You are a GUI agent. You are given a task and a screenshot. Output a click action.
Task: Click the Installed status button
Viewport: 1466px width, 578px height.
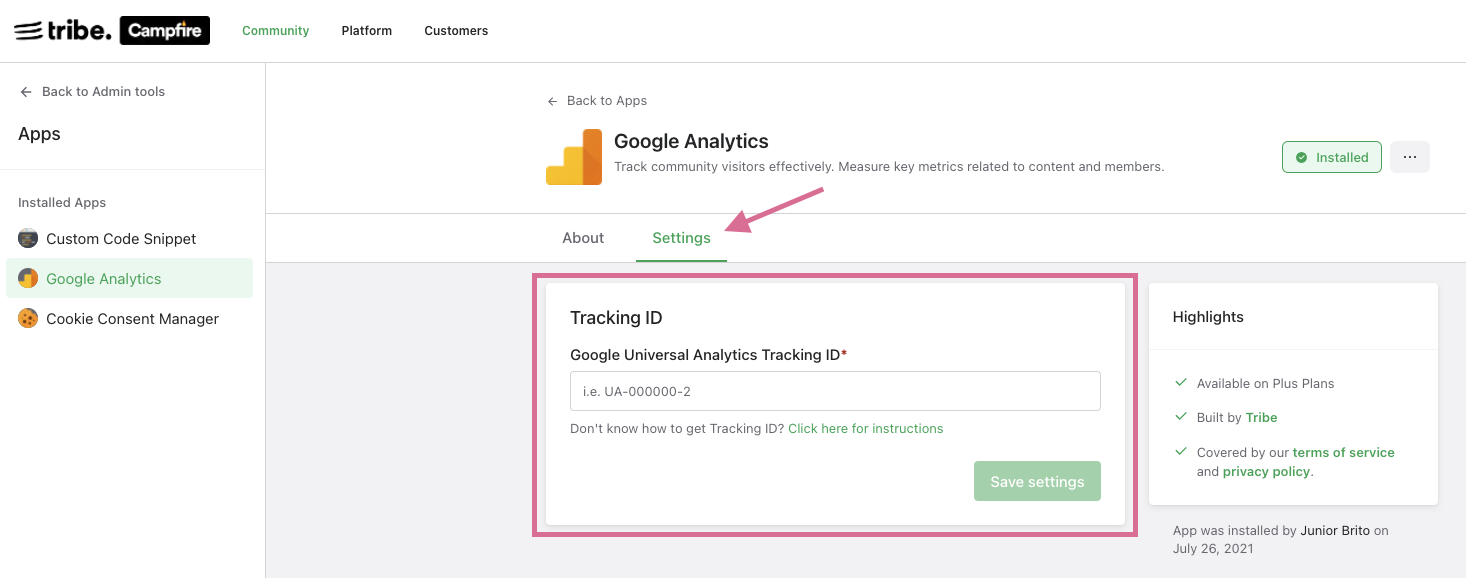click(1331, 157)
